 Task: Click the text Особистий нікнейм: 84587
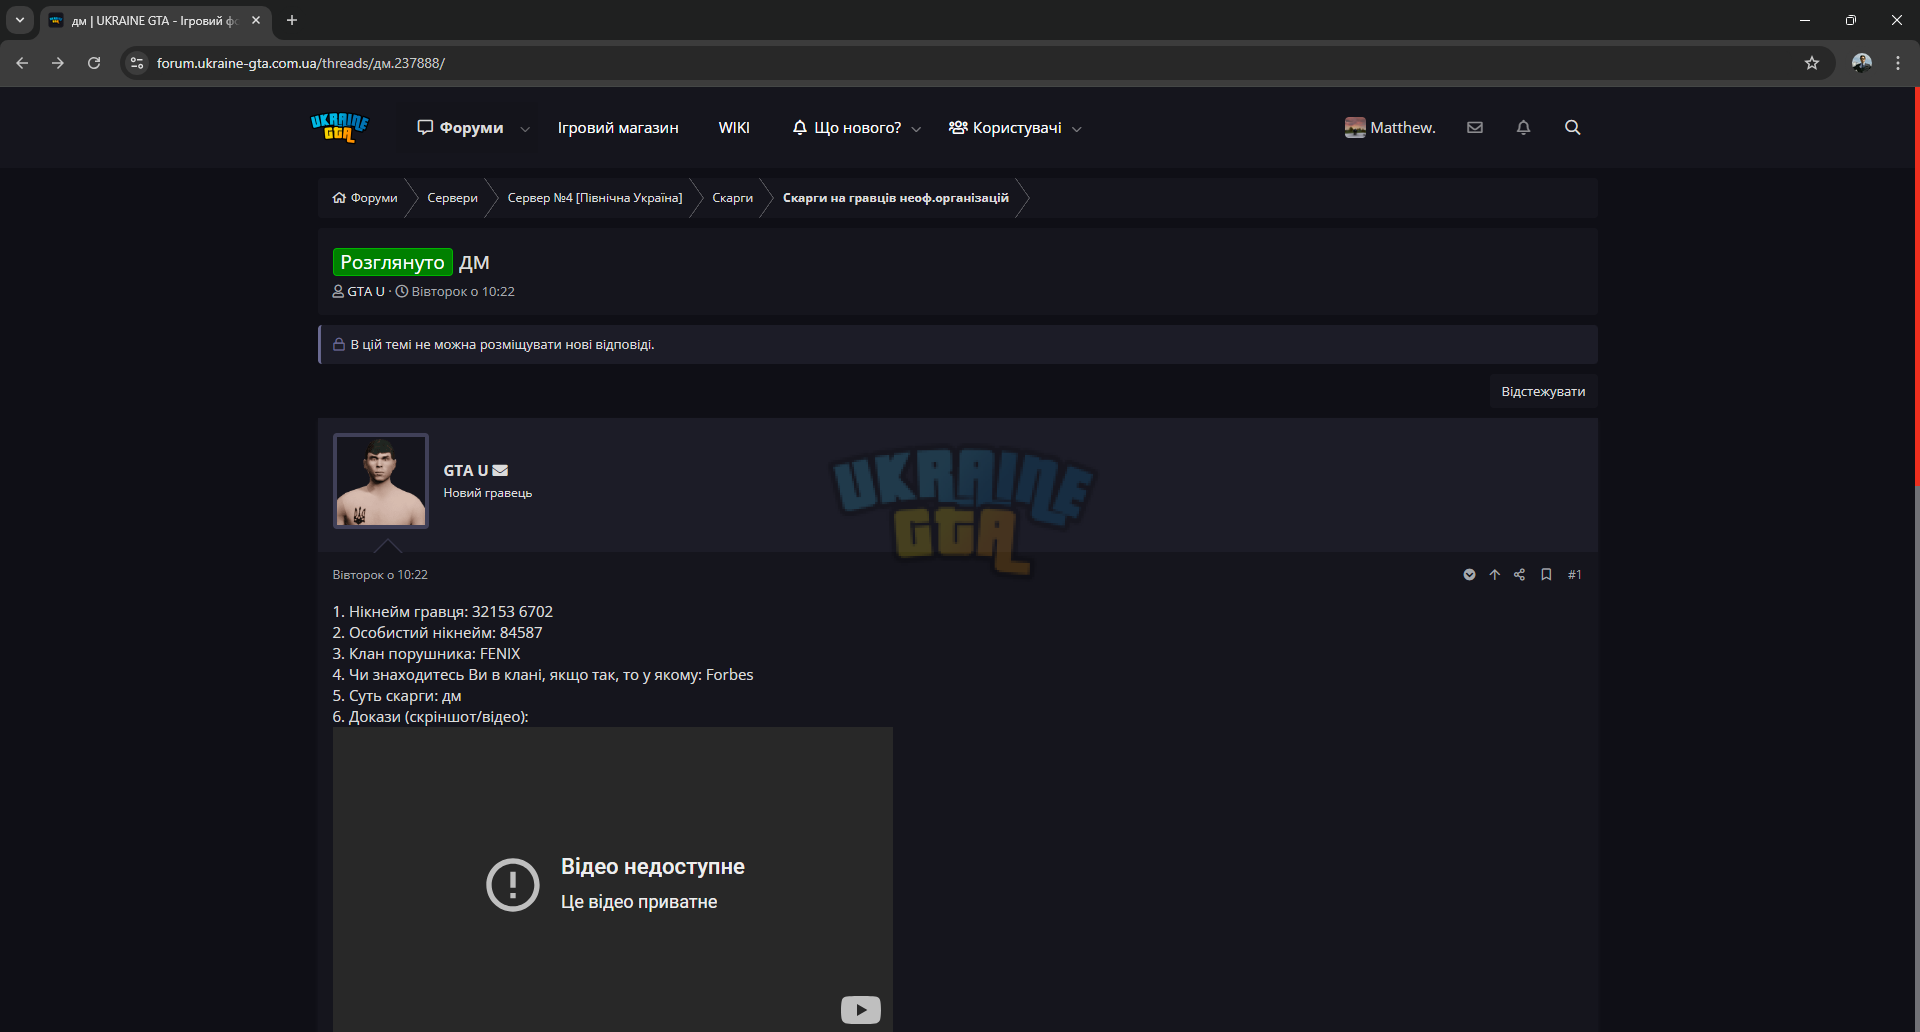[446, 633]
